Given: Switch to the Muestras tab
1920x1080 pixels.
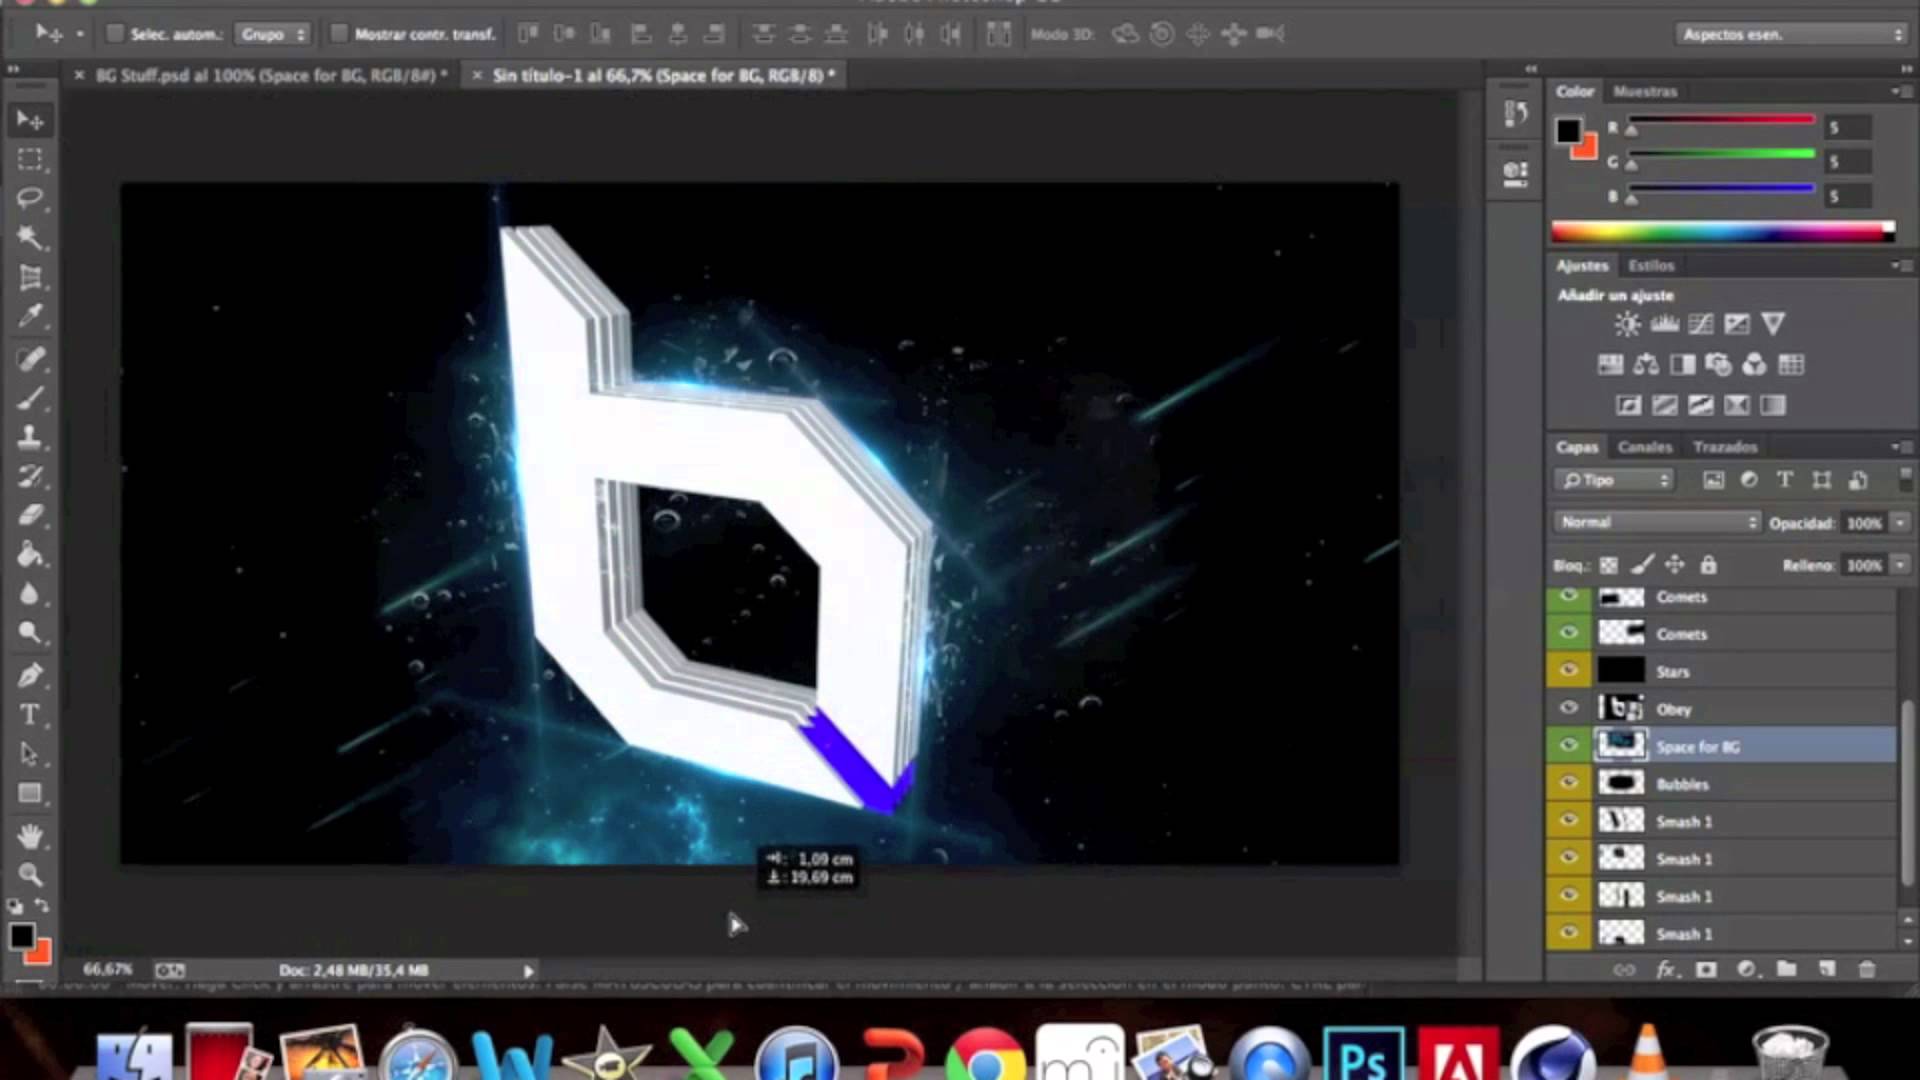Looking at the screenshot, I should click(1645, 91).
